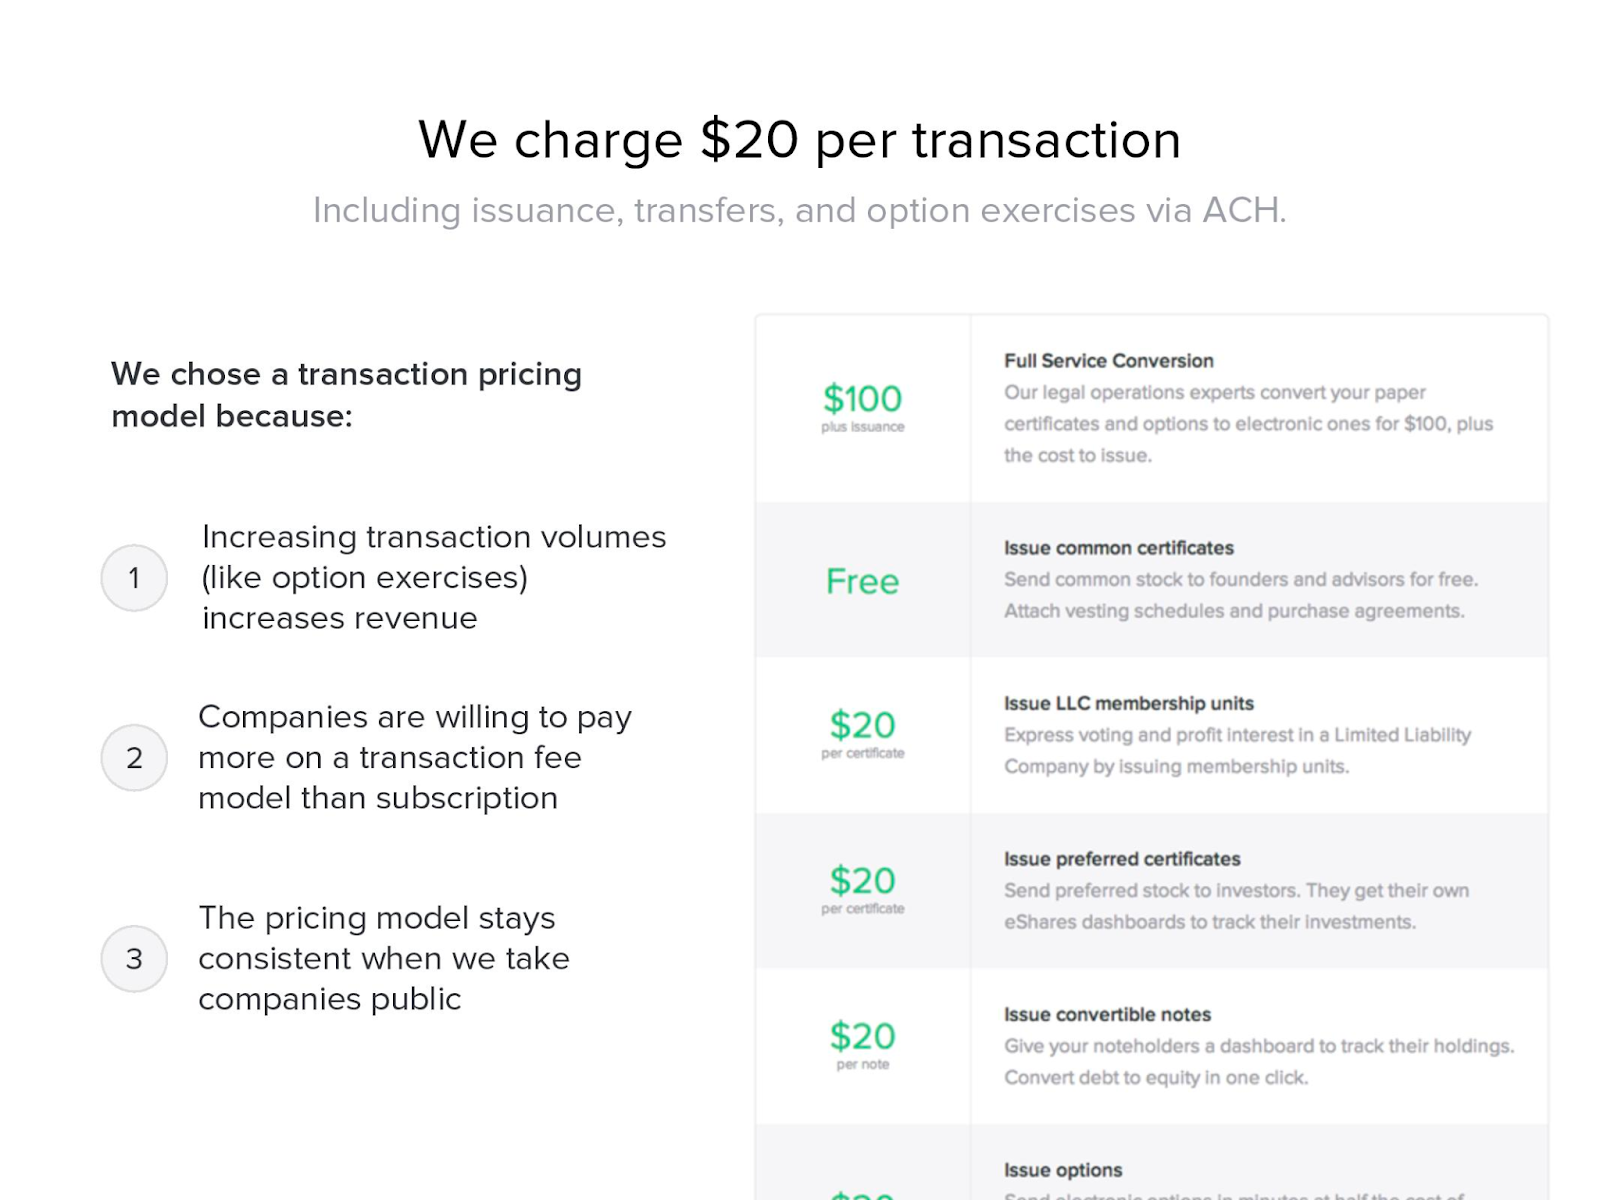This screenshot has width=1600, height=1200.
Task: Click the number 3 circle badge
Action: coord(134,959)
